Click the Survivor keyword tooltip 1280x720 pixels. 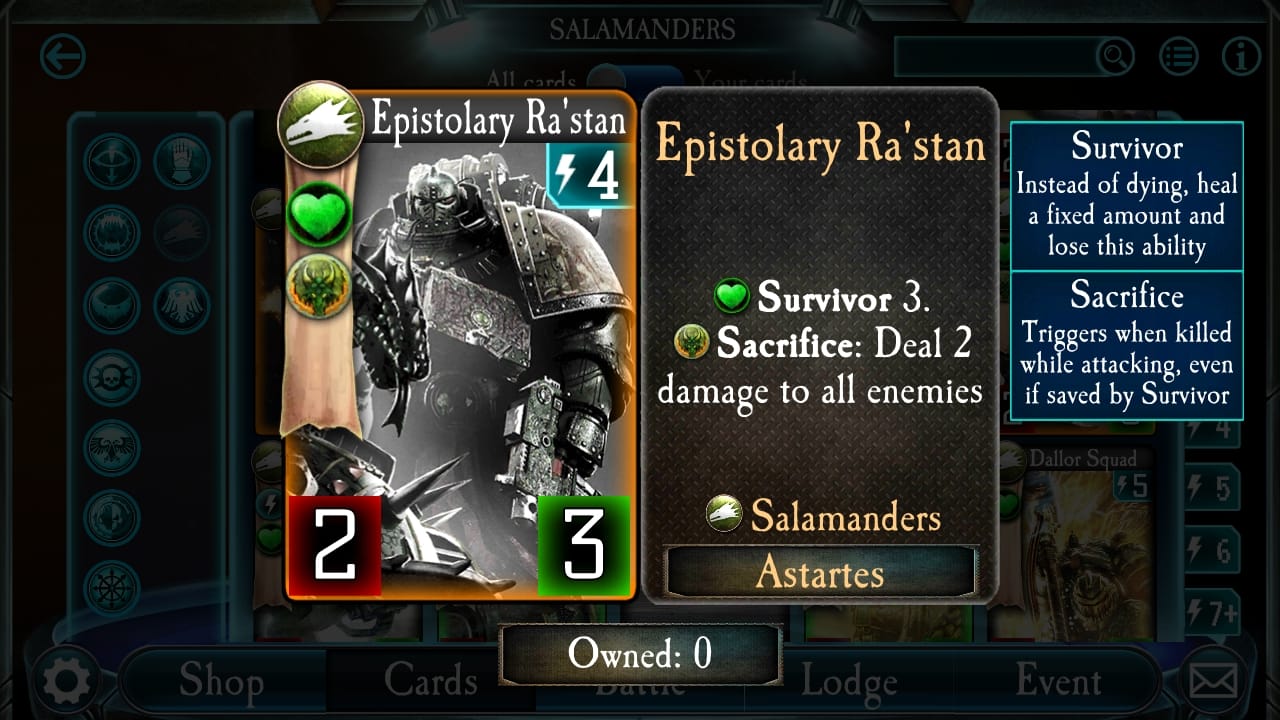point(1126,196)
